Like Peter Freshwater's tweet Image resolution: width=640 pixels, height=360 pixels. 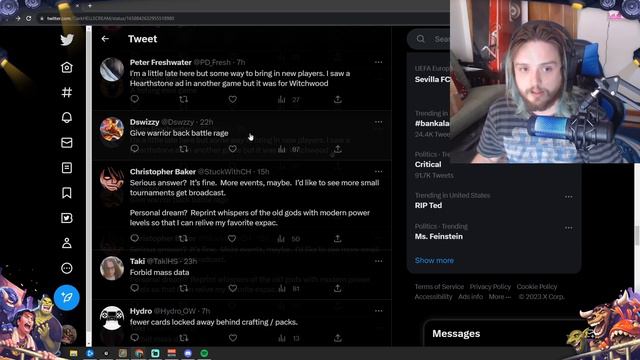[x=233, y=99]
